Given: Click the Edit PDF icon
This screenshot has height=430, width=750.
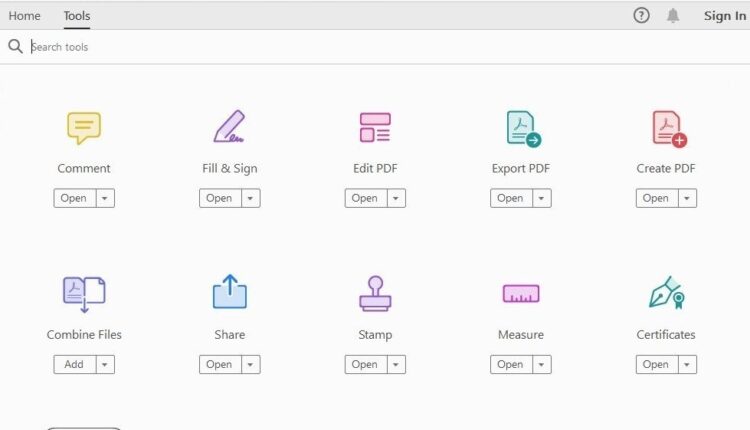Looking at the screenshot, I should click(375, 128).
